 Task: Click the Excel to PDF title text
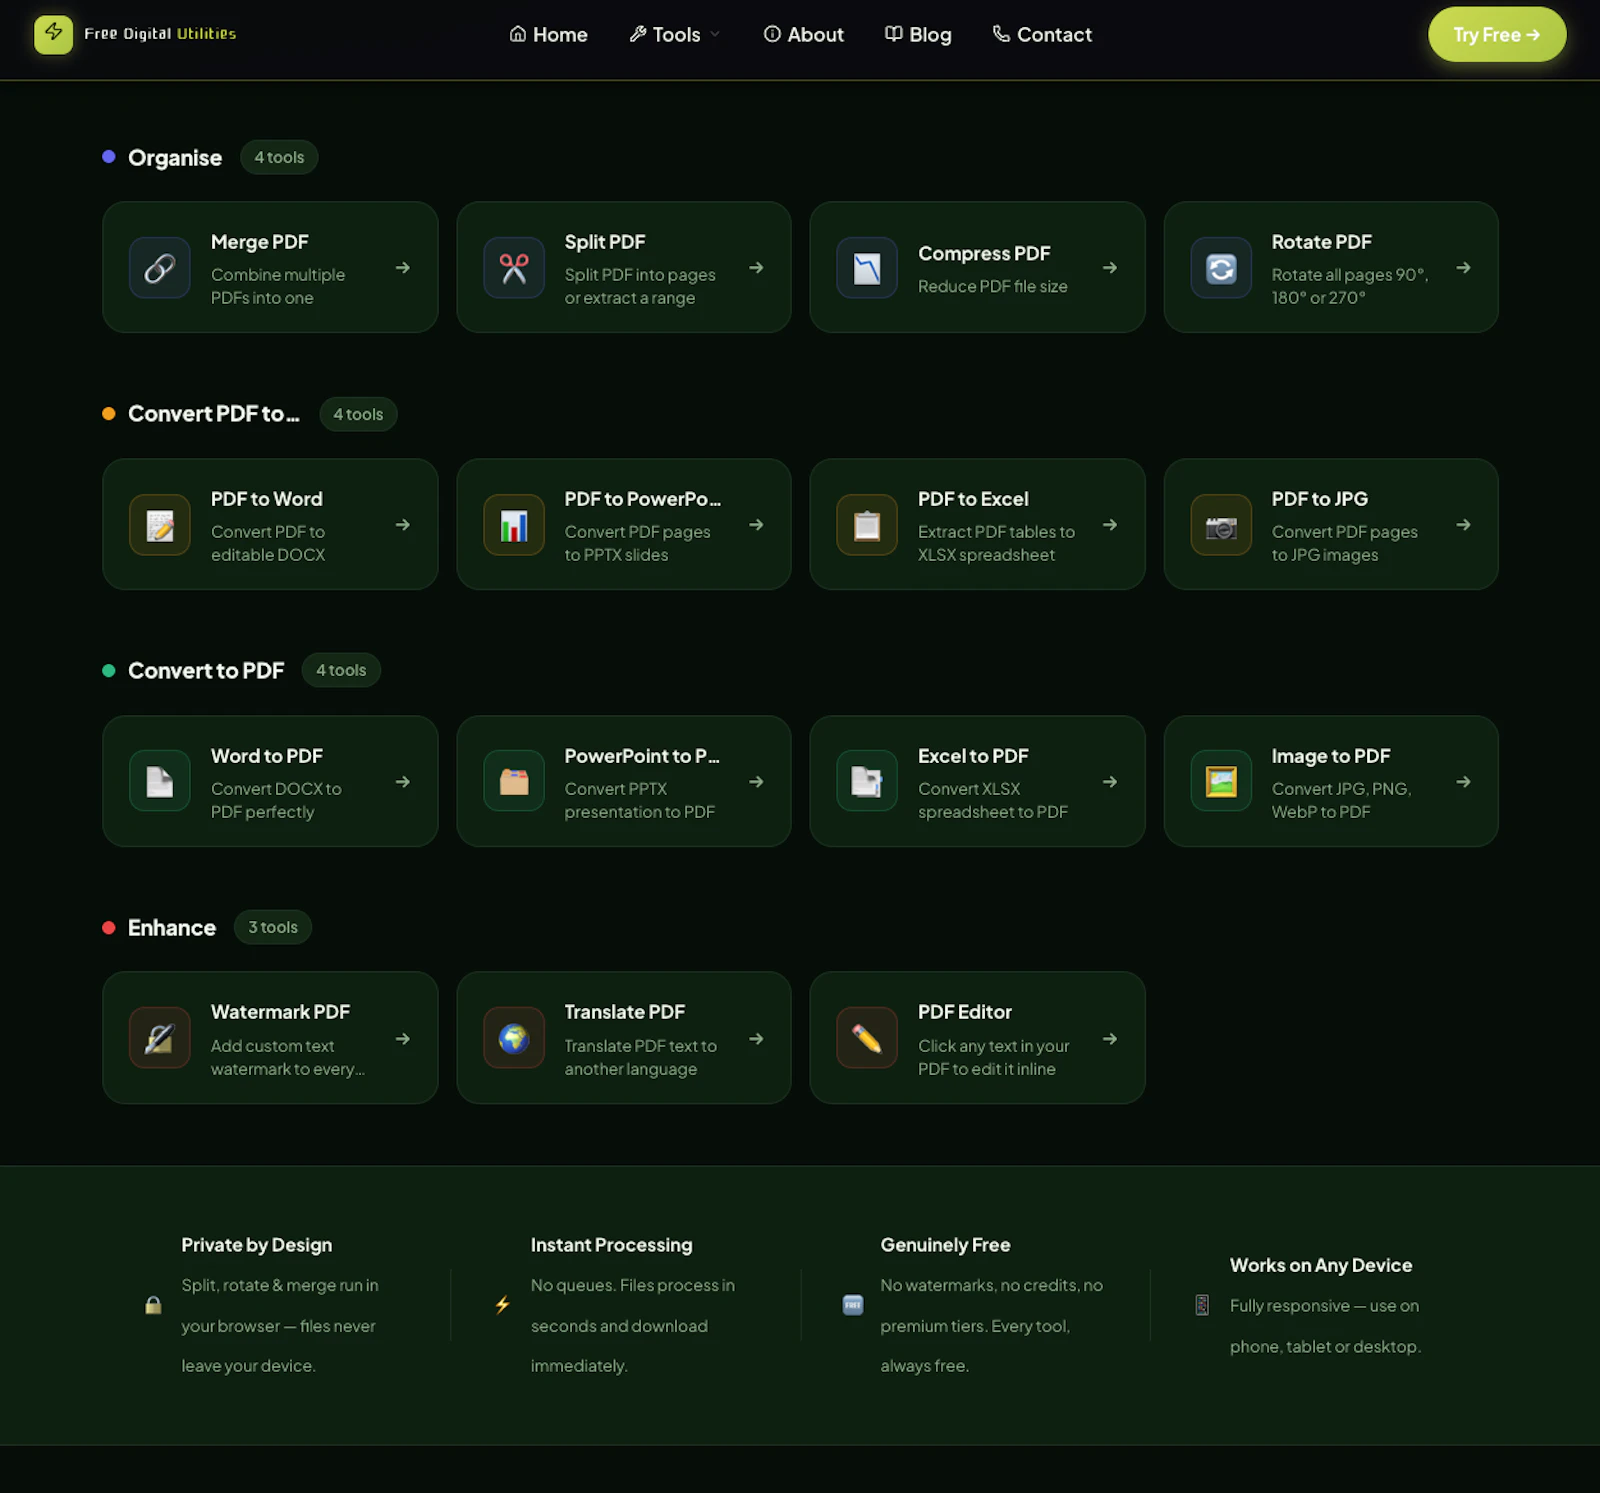click(973, 756)
